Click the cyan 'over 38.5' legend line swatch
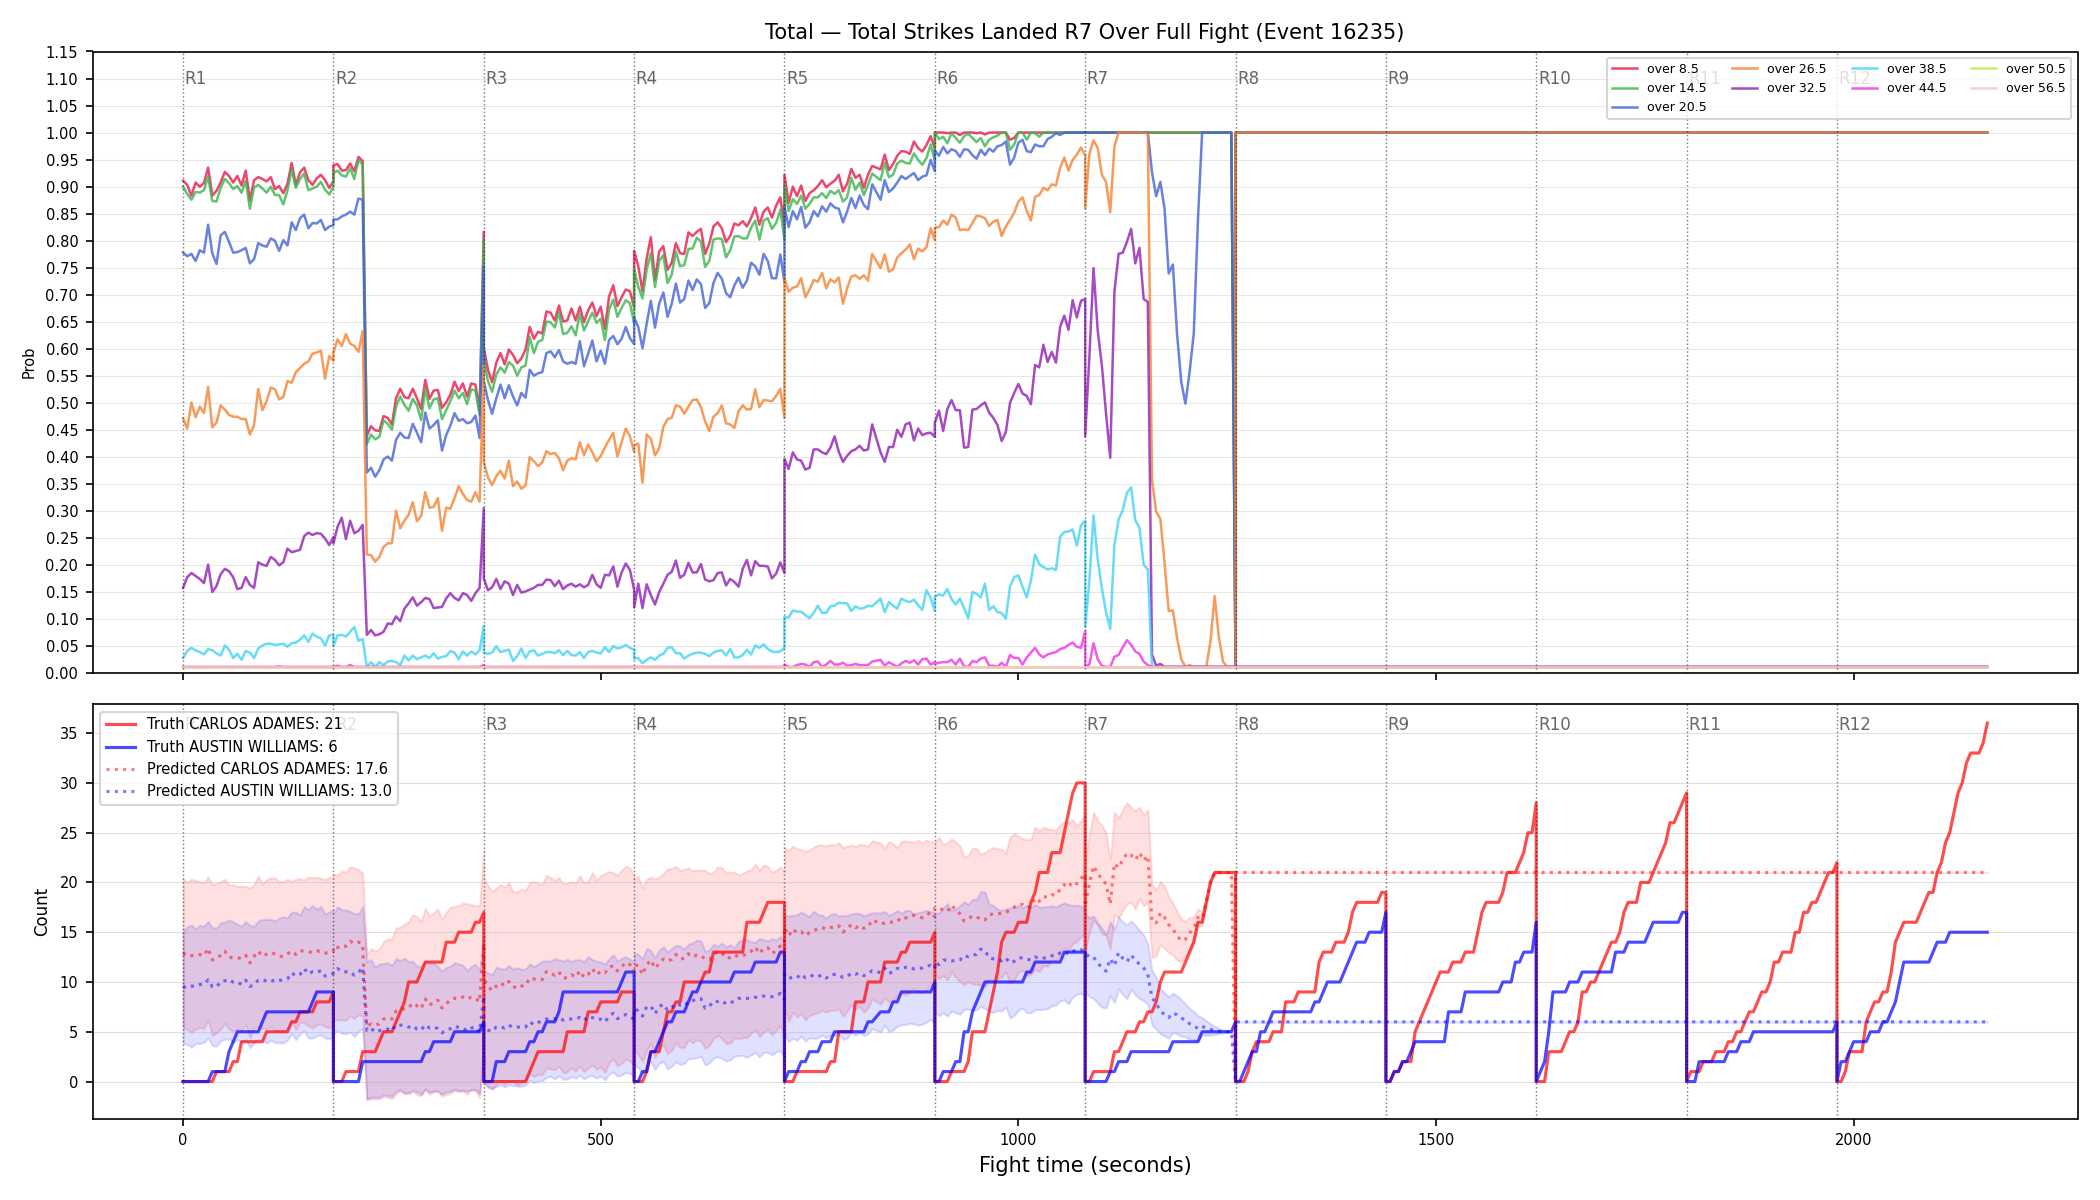The image size is (2100, 1200). coord(1865,69)
